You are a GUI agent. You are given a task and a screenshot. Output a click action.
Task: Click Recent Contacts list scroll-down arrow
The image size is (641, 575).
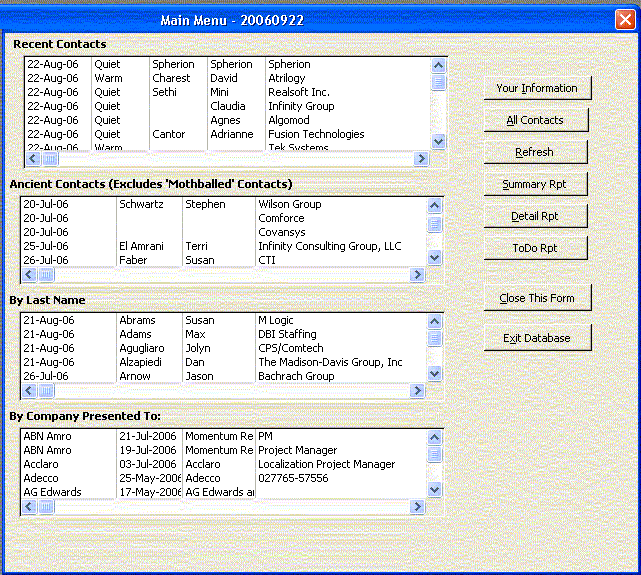click(438, 141)
